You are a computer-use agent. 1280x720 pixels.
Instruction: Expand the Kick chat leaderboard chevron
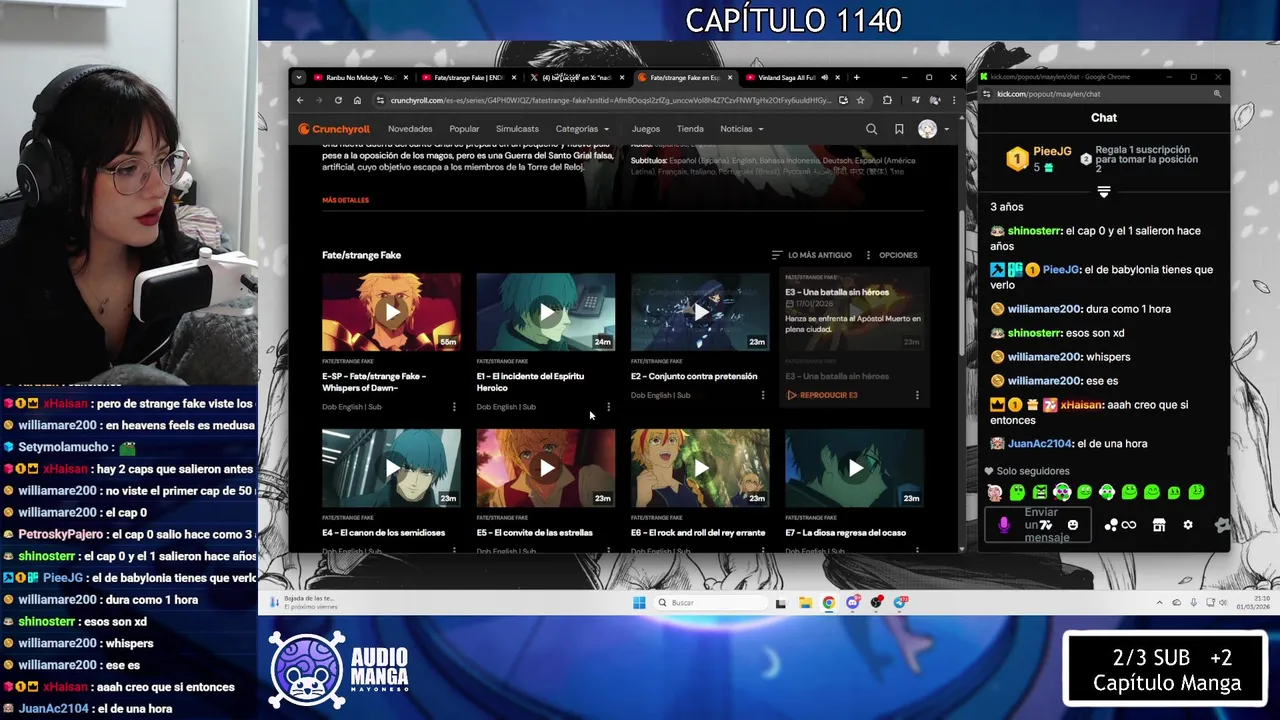1104,191
